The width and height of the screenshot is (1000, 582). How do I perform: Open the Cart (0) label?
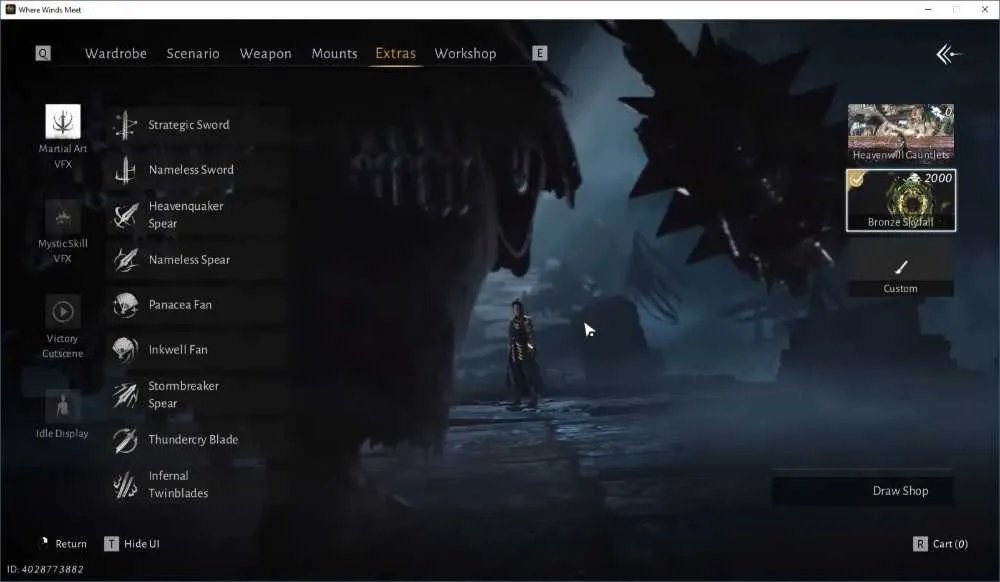tap(950, 544)
